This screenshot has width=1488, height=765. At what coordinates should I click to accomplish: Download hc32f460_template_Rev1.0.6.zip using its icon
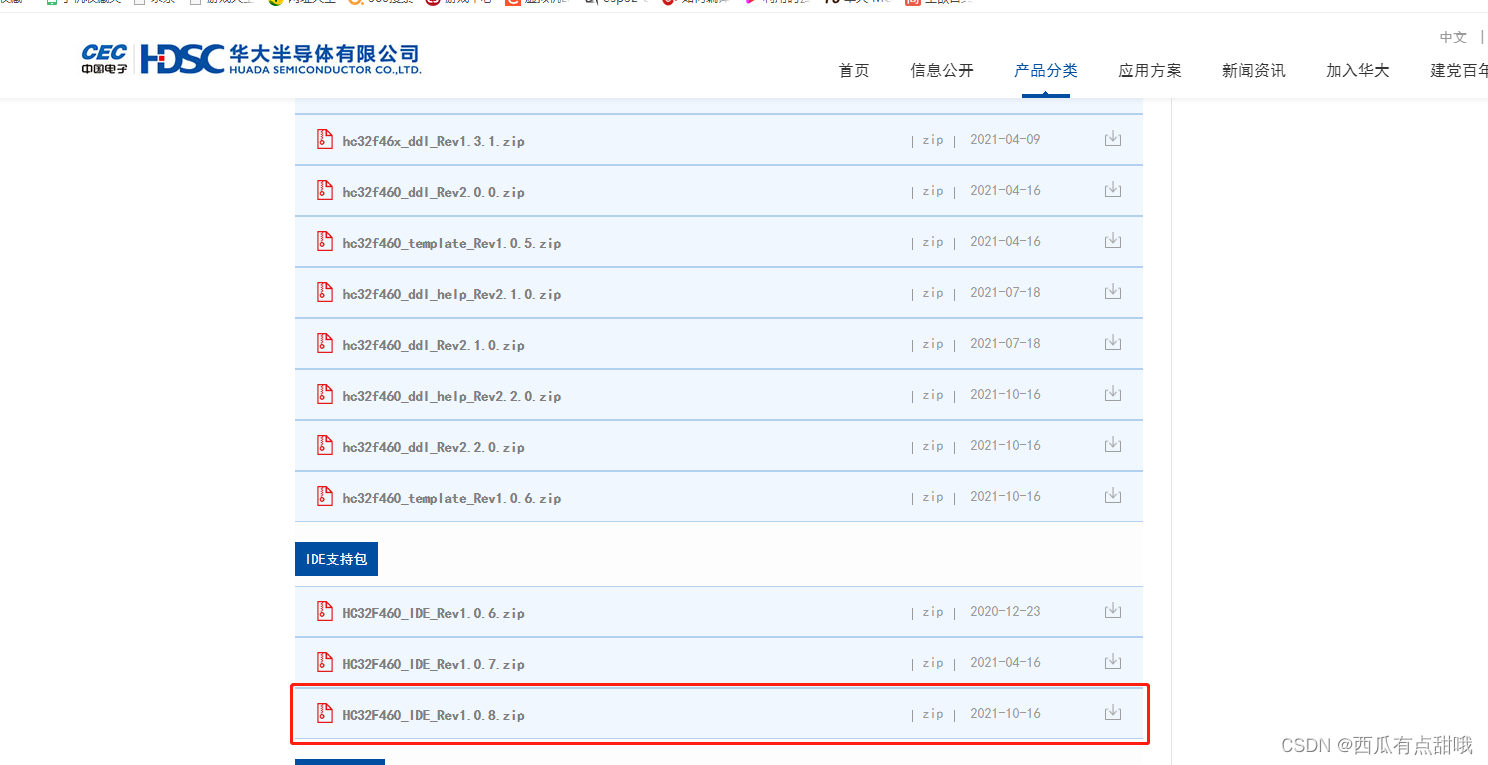click(1112, 496)
